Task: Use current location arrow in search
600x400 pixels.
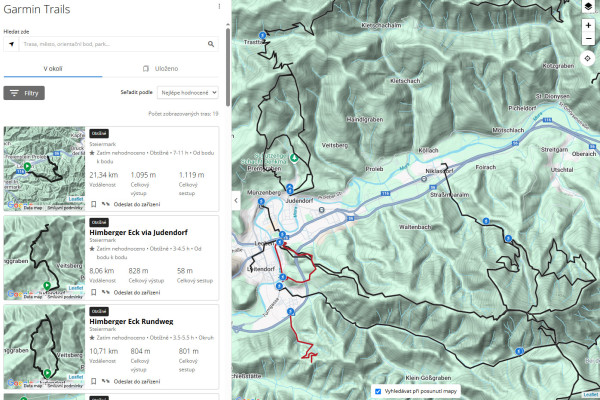Action: coord(11,44)
